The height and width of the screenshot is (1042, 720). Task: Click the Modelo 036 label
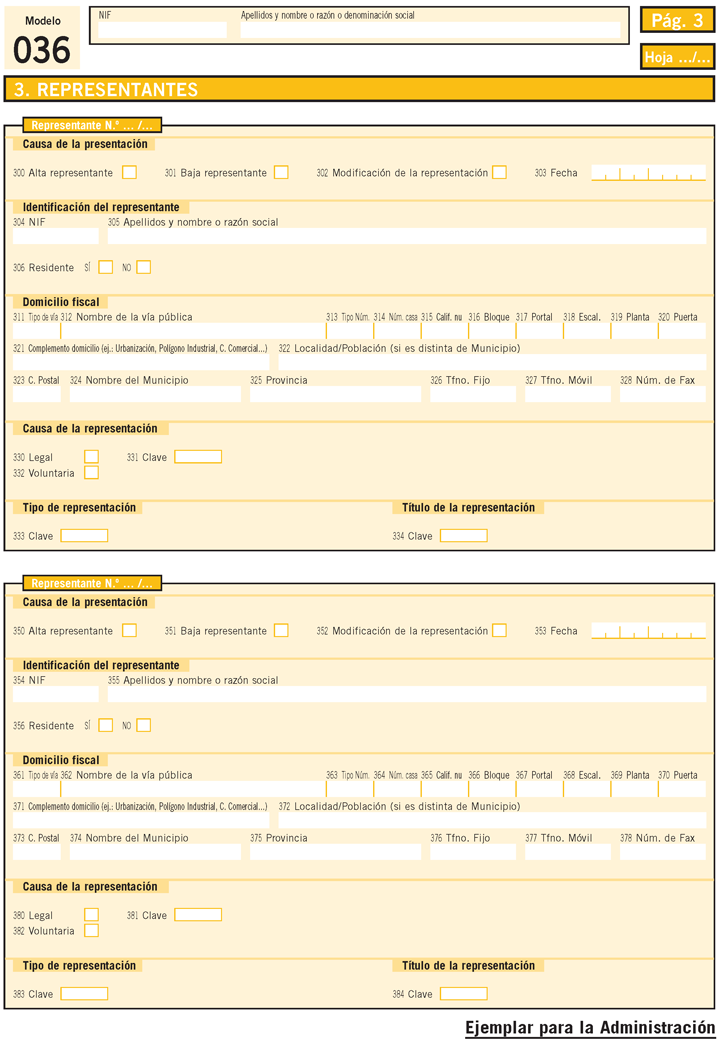[42, 39]
